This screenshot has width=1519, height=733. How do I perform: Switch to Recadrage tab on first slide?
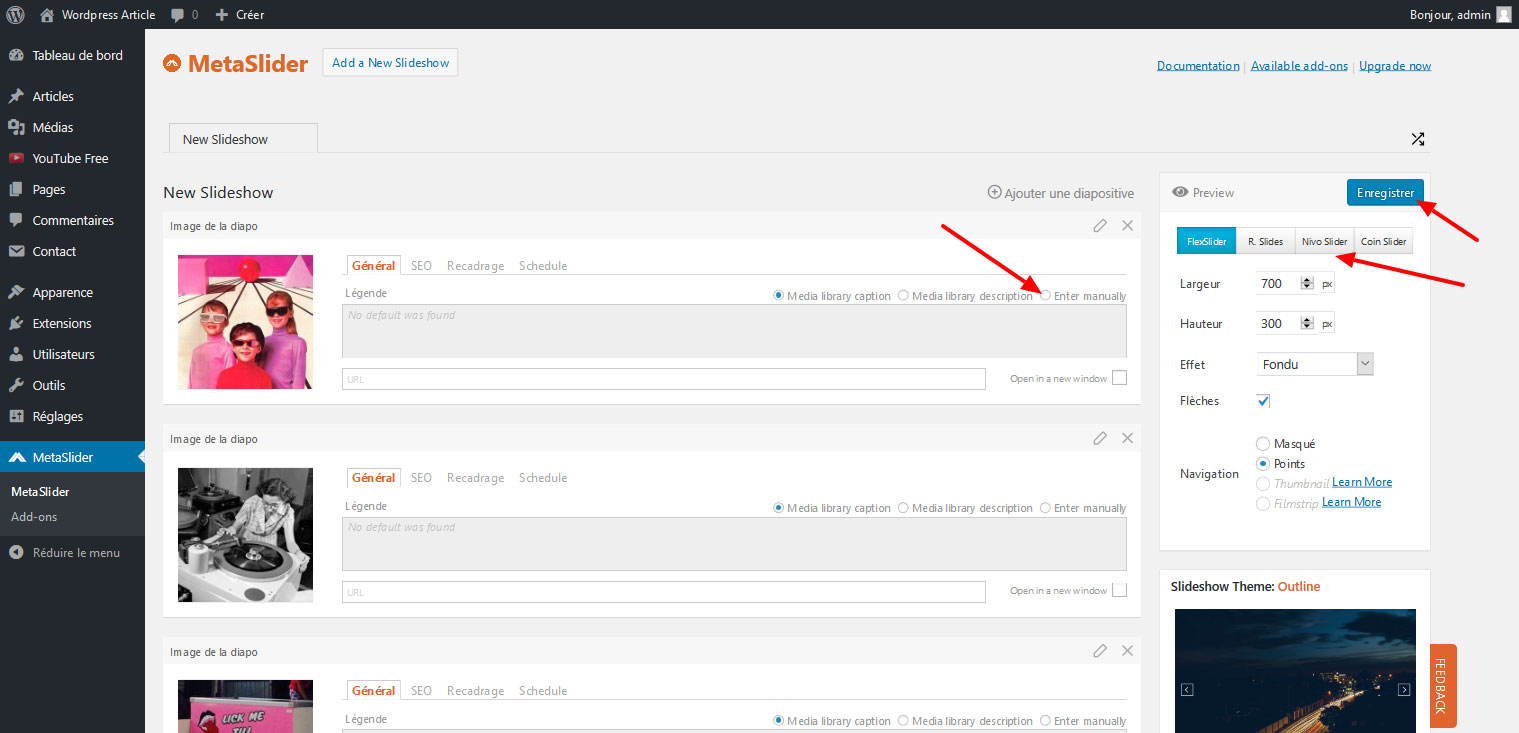475,265
